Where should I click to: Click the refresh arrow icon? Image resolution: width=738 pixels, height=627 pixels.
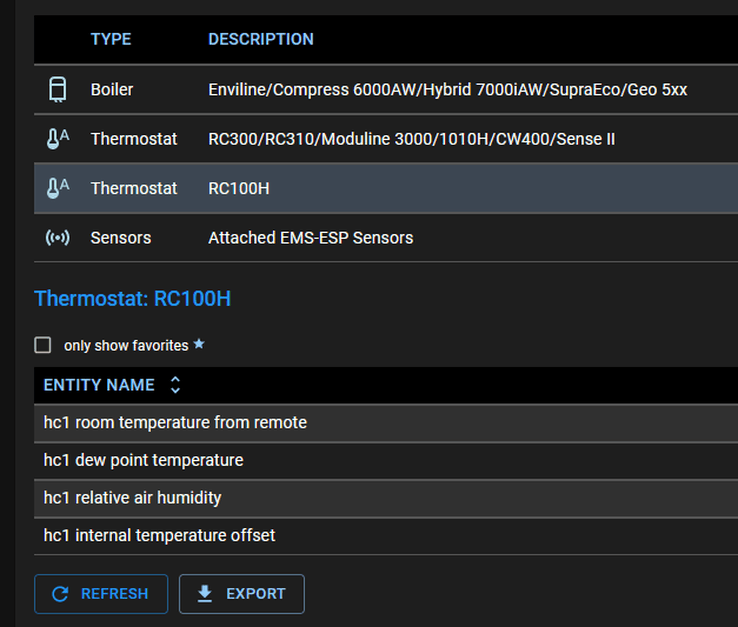[x=60, y=594]
